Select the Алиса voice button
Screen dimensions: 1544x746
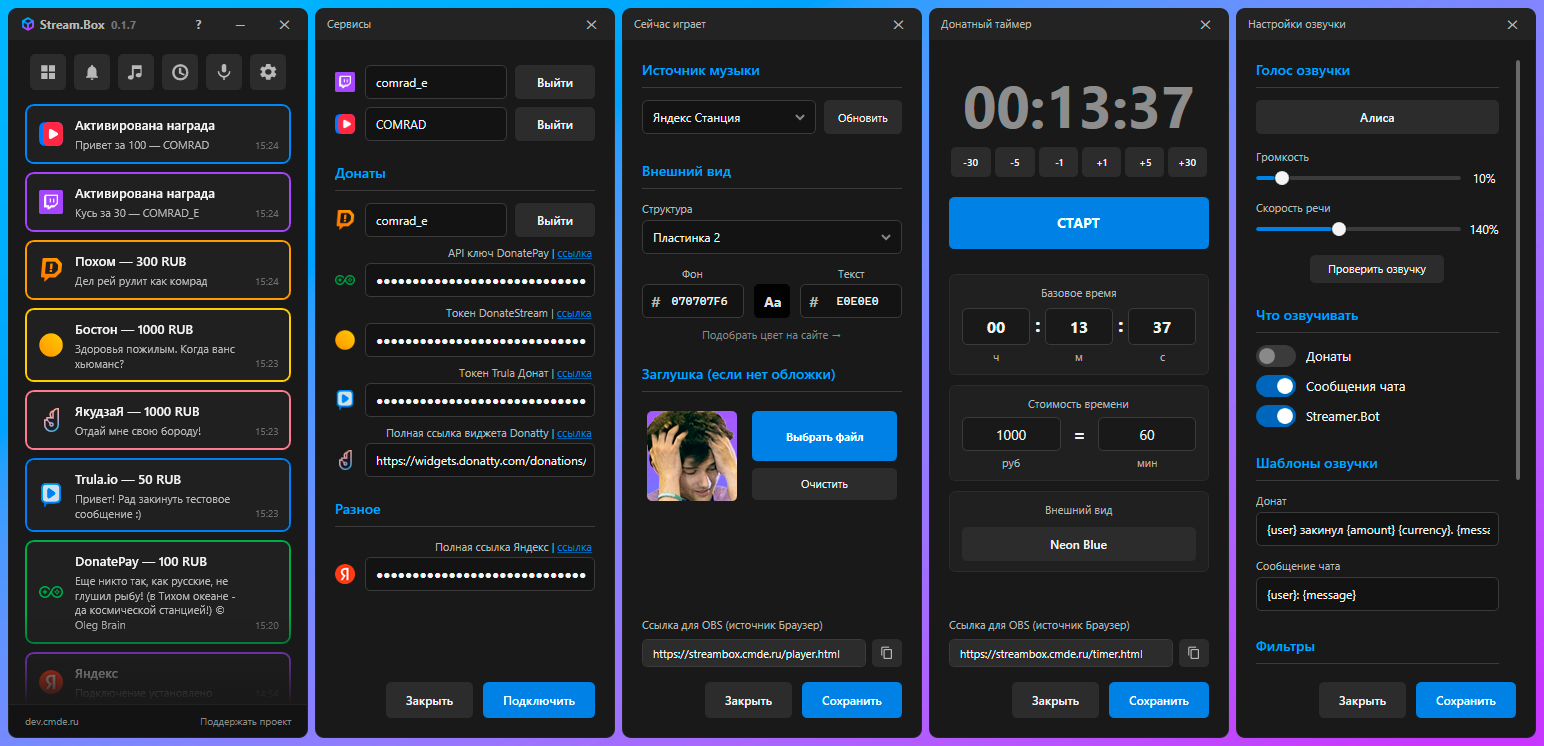tap(1377, 117)
